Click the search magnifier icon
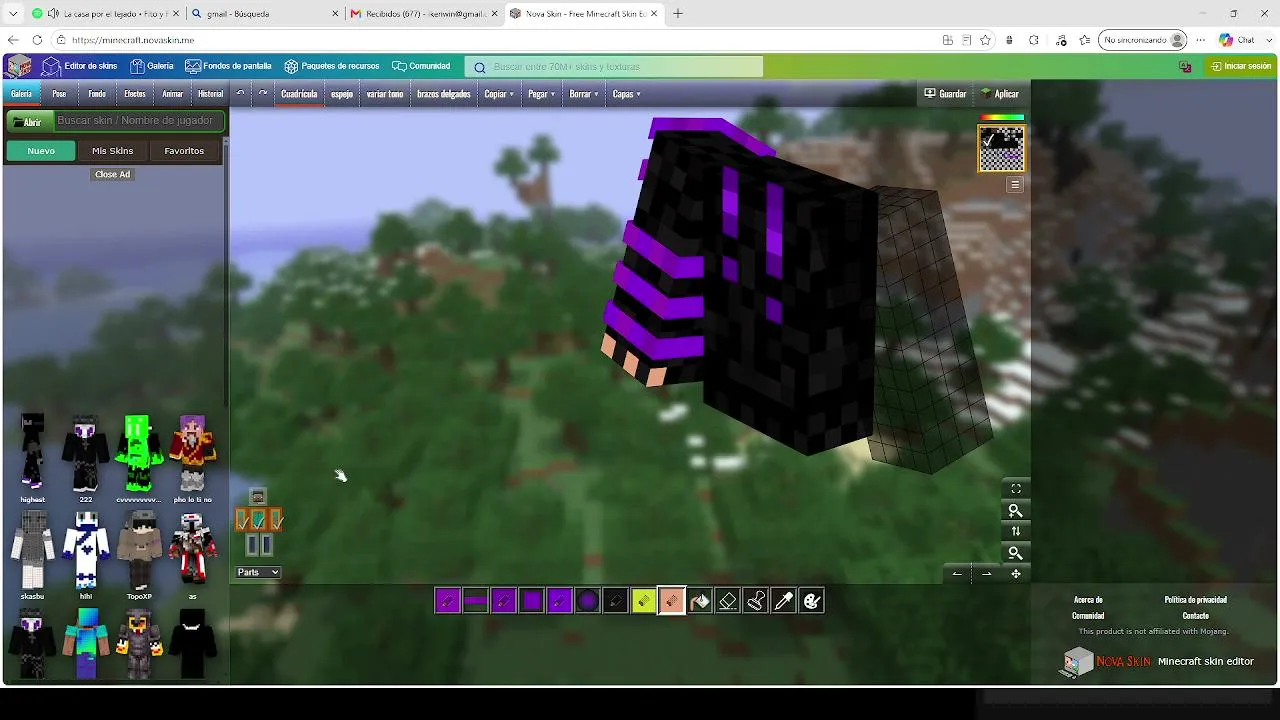This screenshot has width=1280, height=720. click(x=480, y=67)
